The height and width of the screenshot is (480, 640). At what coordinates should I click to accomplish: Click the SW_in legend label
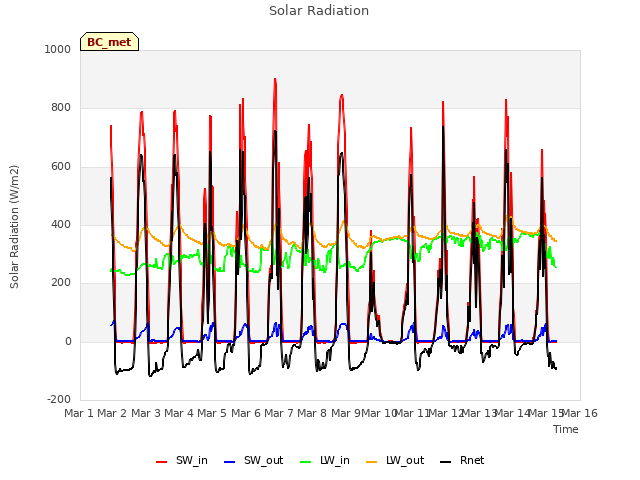[192, 460]
